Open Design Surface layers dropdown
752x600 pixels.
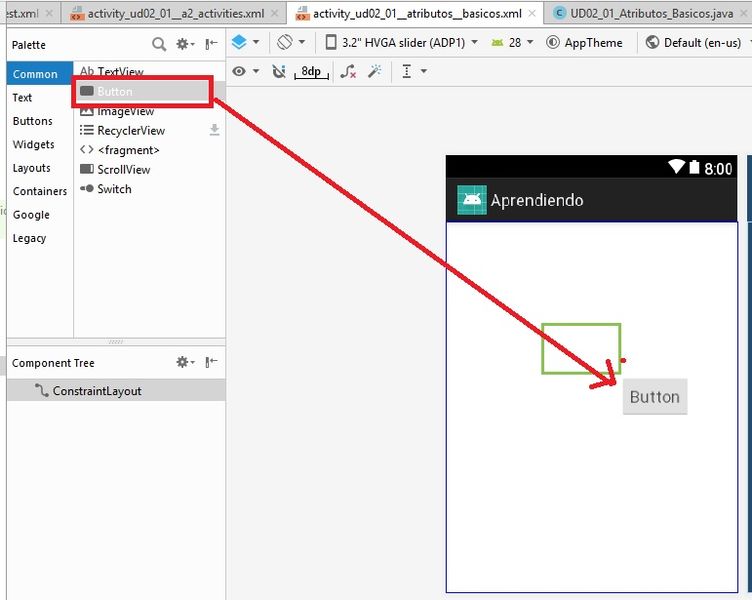(x=245, y=42)
